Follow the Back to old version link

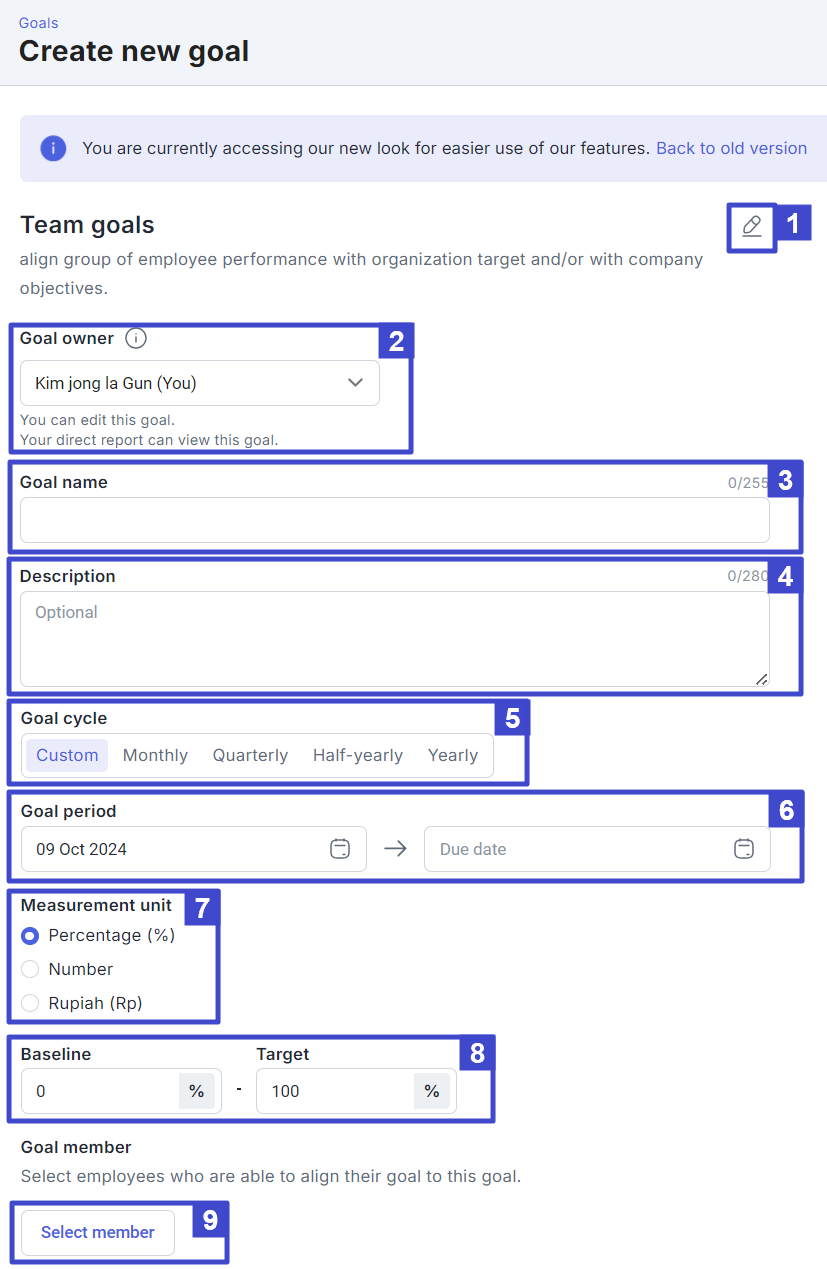731,148
